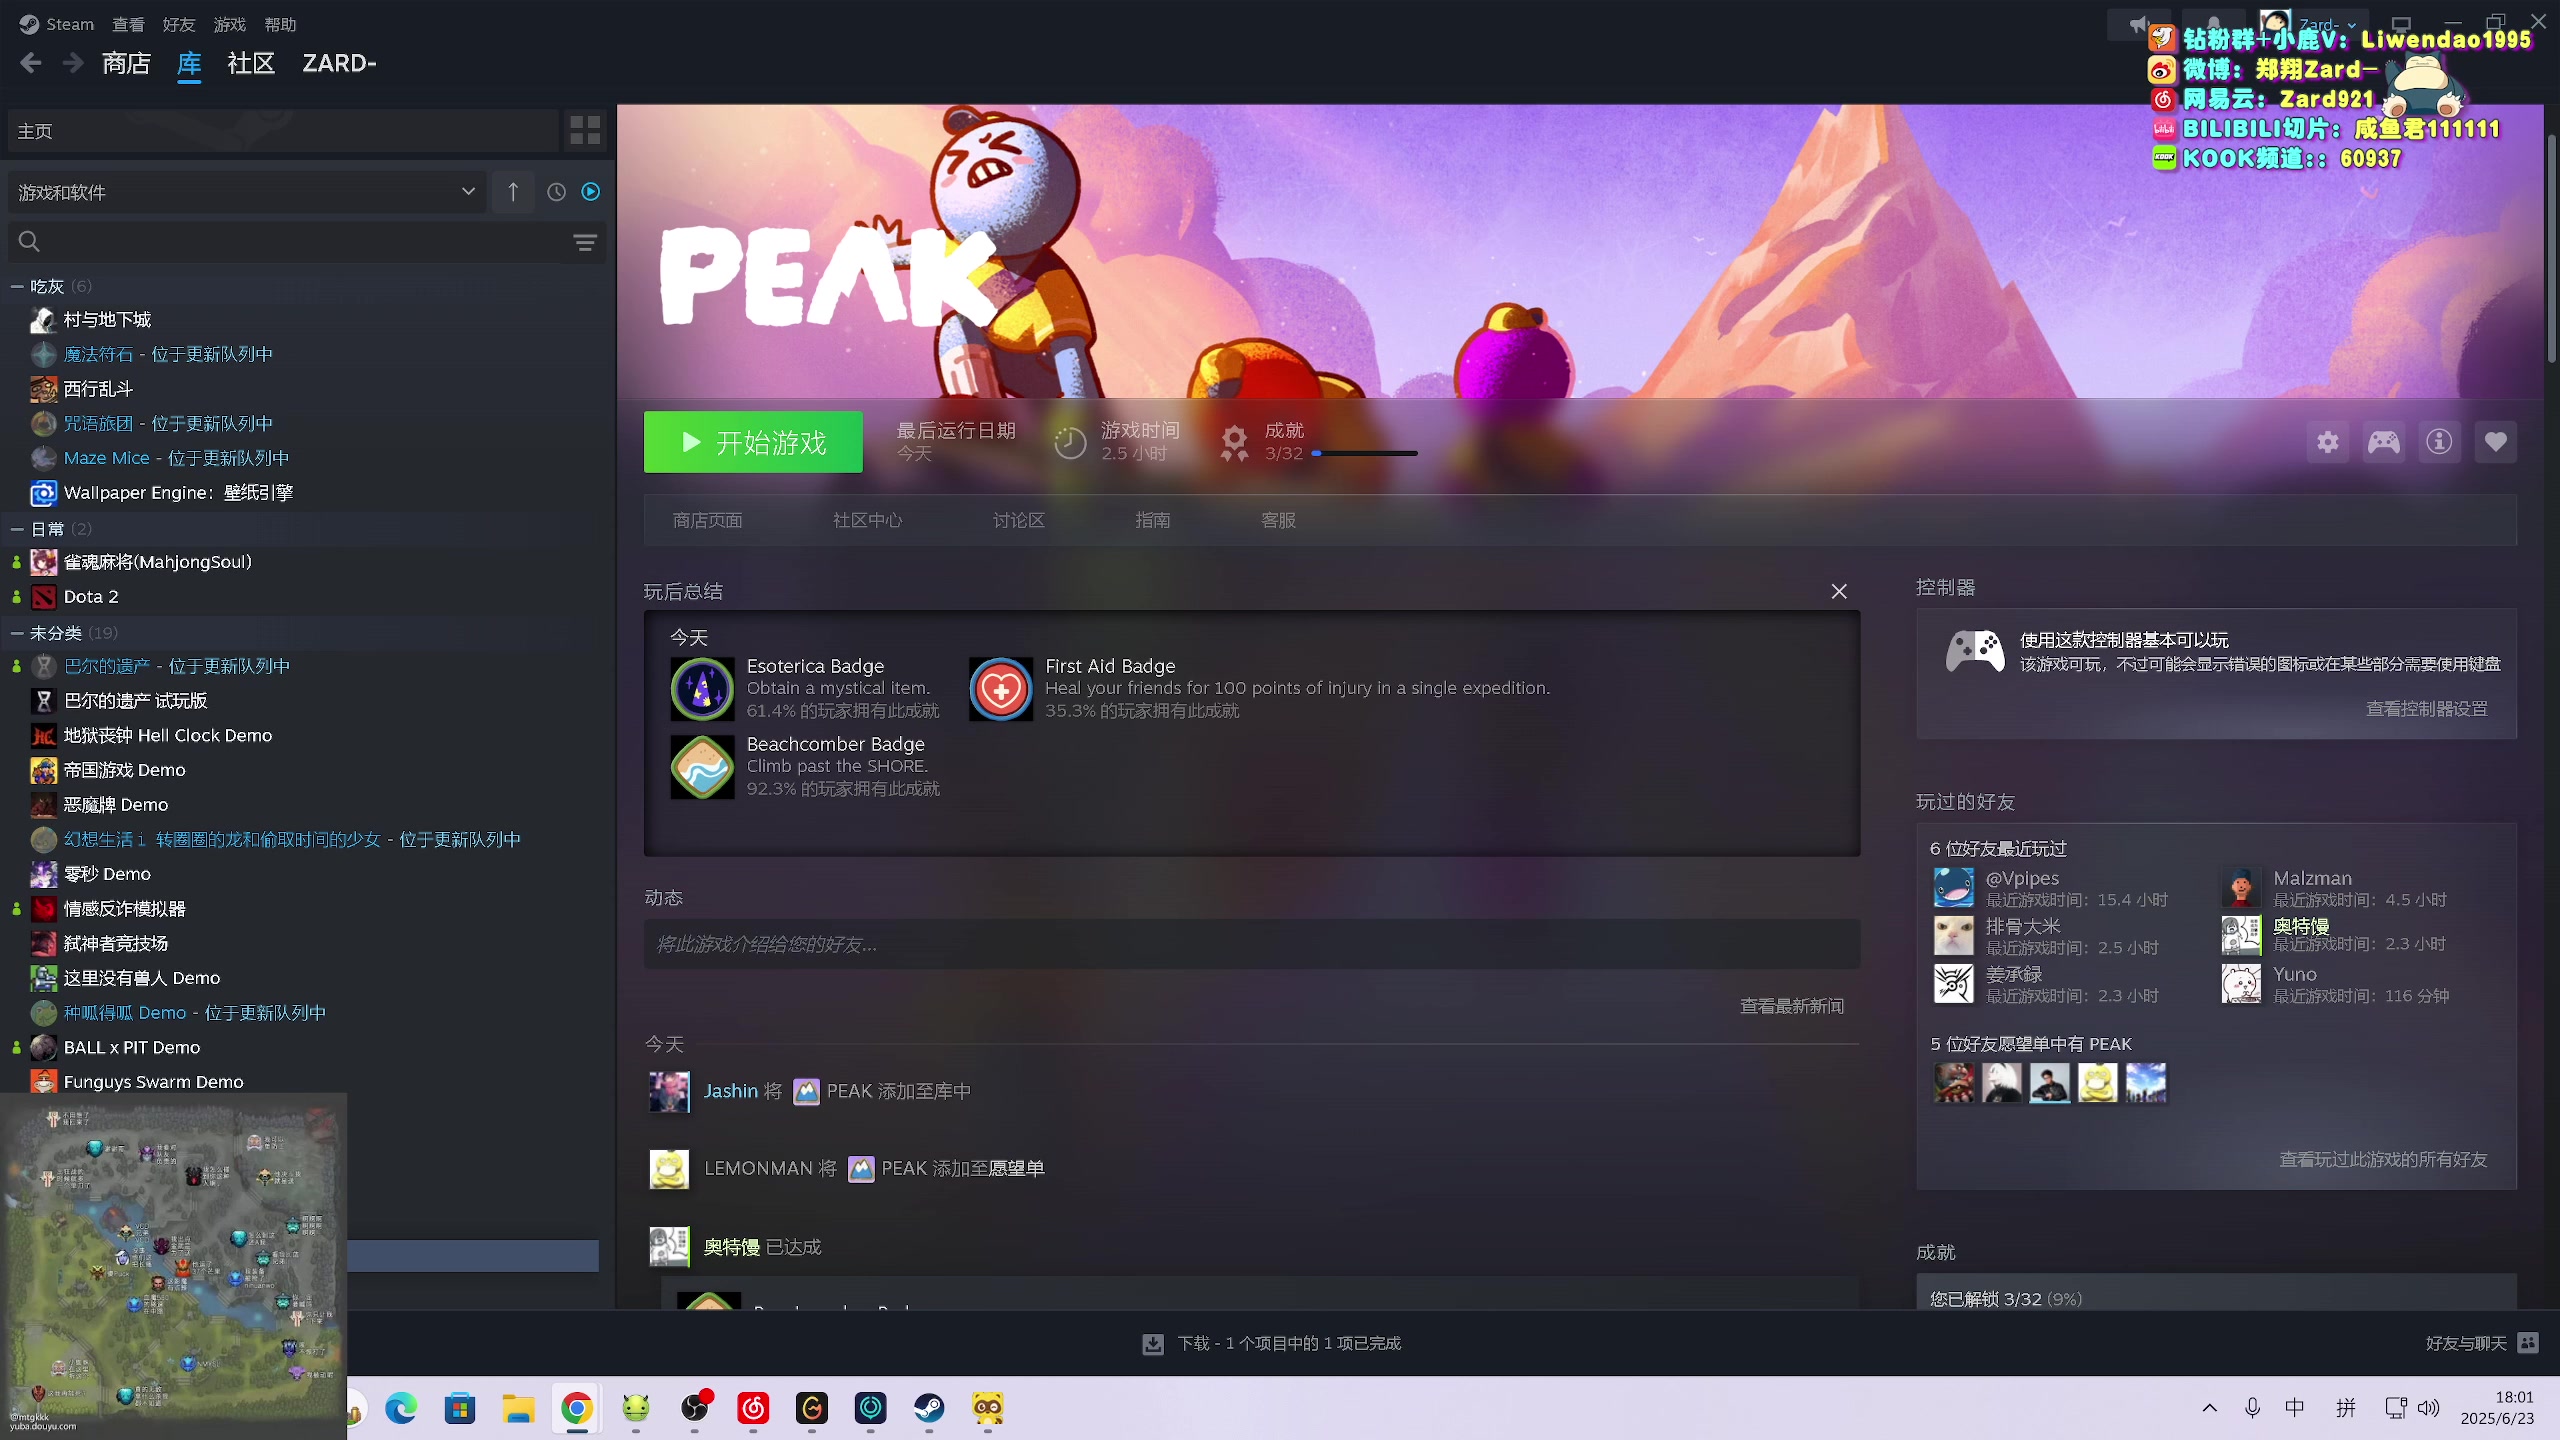Click the First Aid Badge achievement icon
This screenshot has height=1440, width=2560.
[1001, 689]
